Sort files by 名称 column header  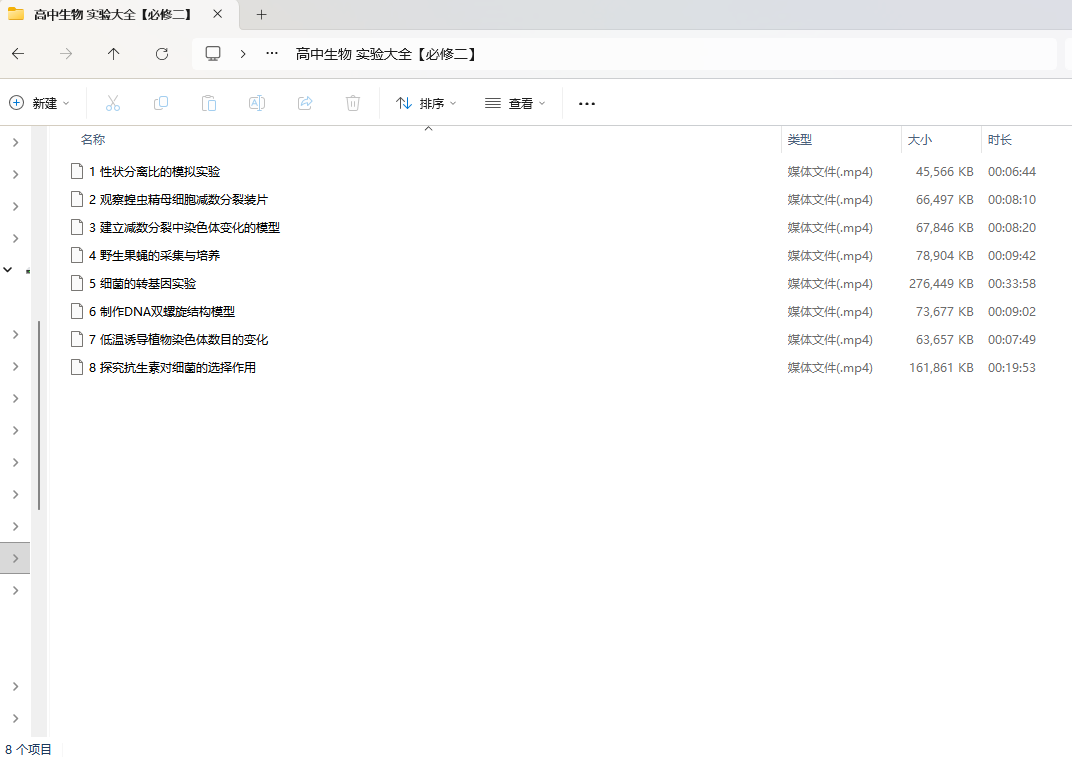point(93,140)
